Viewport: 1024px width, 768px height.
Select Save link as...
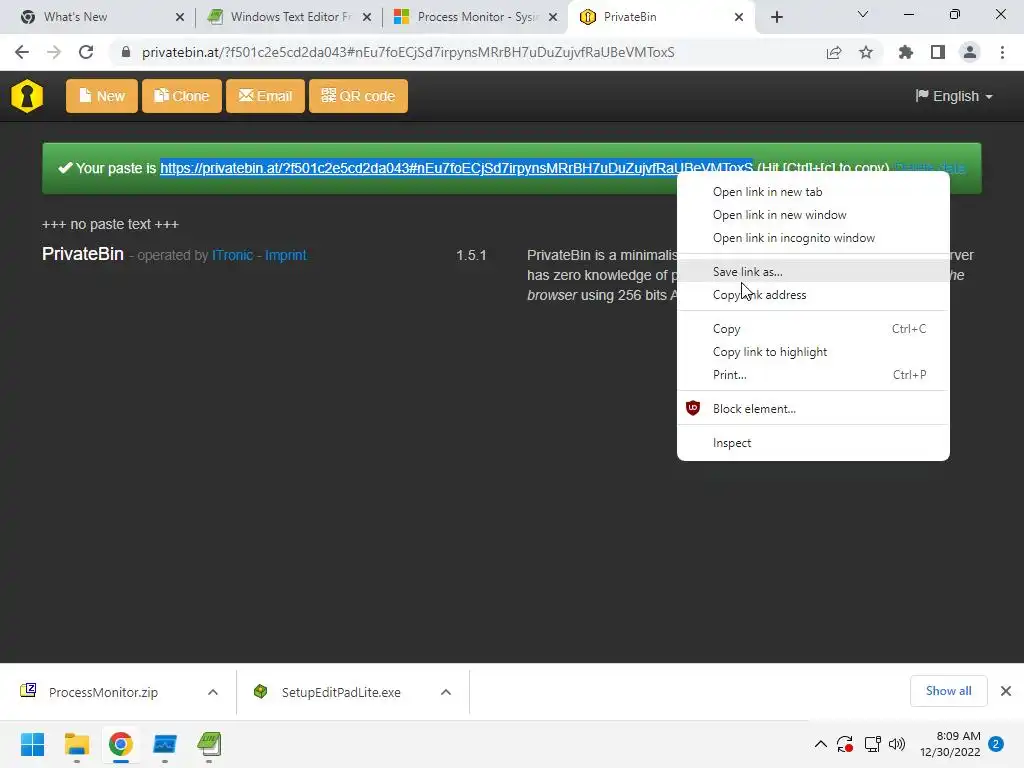pyautogui.click(x=813, y=272)
